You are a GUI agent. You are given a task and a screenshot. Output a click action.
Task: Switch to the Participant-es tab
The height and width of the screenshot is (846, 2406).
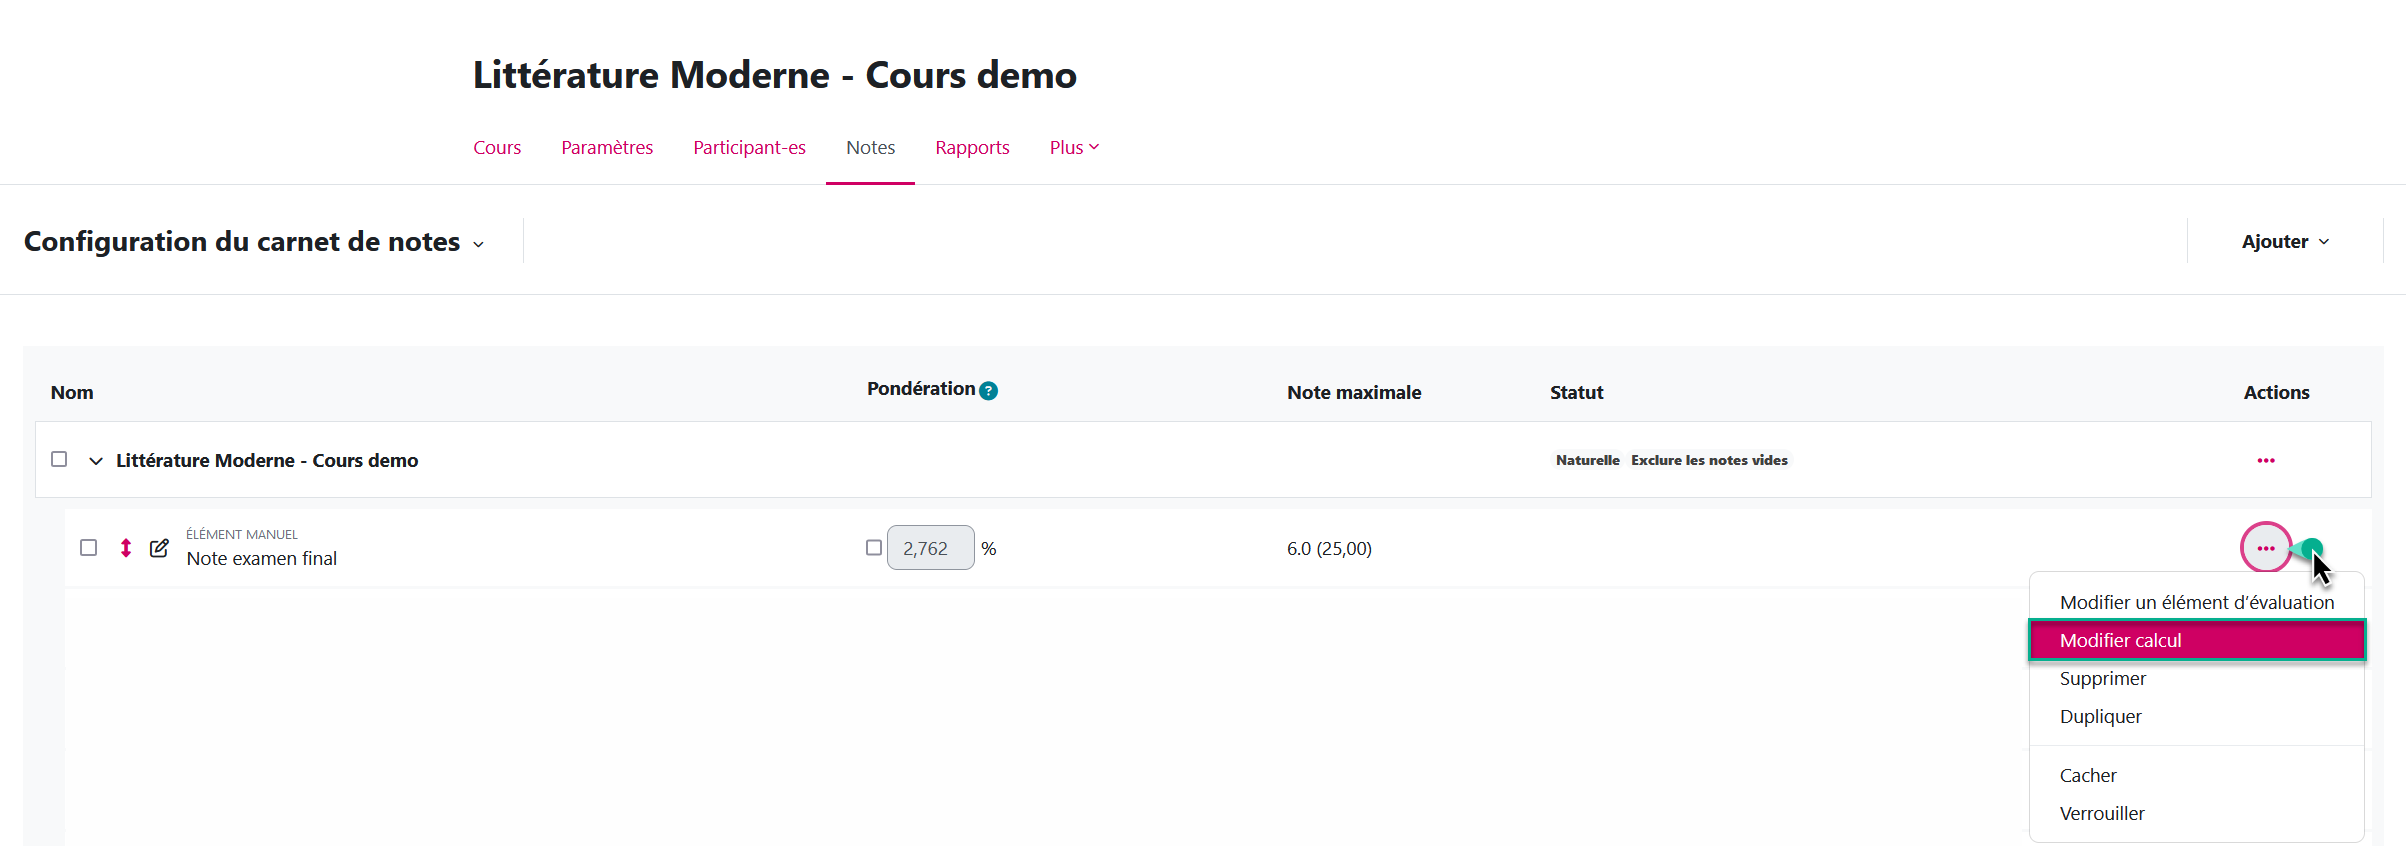tap(749, 148)
